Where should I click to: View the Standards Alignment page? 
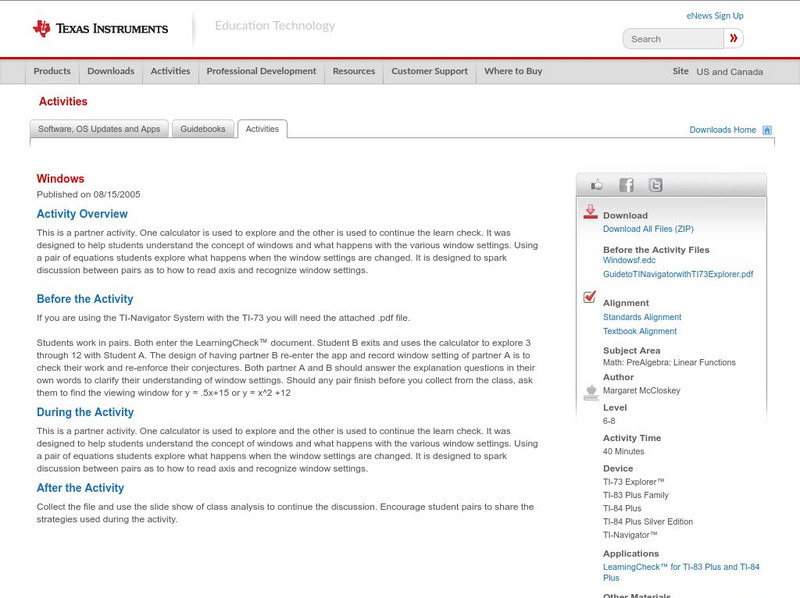641,318
